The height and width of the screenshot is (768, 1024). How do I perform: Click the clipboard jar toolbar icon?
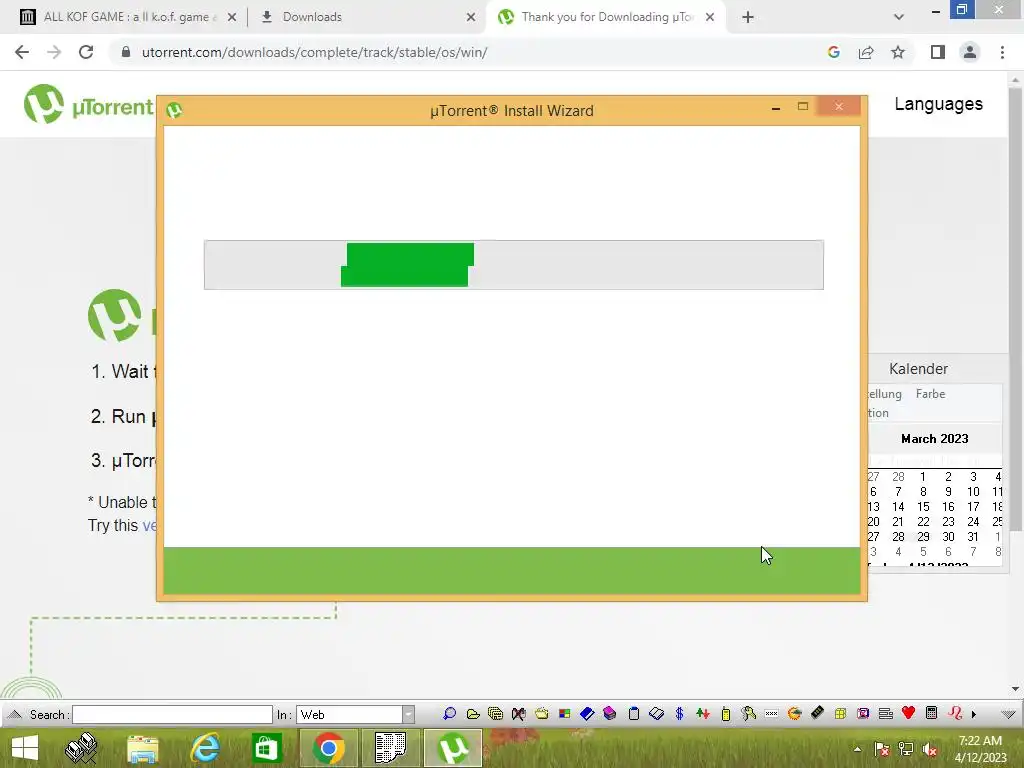(633, 714)
